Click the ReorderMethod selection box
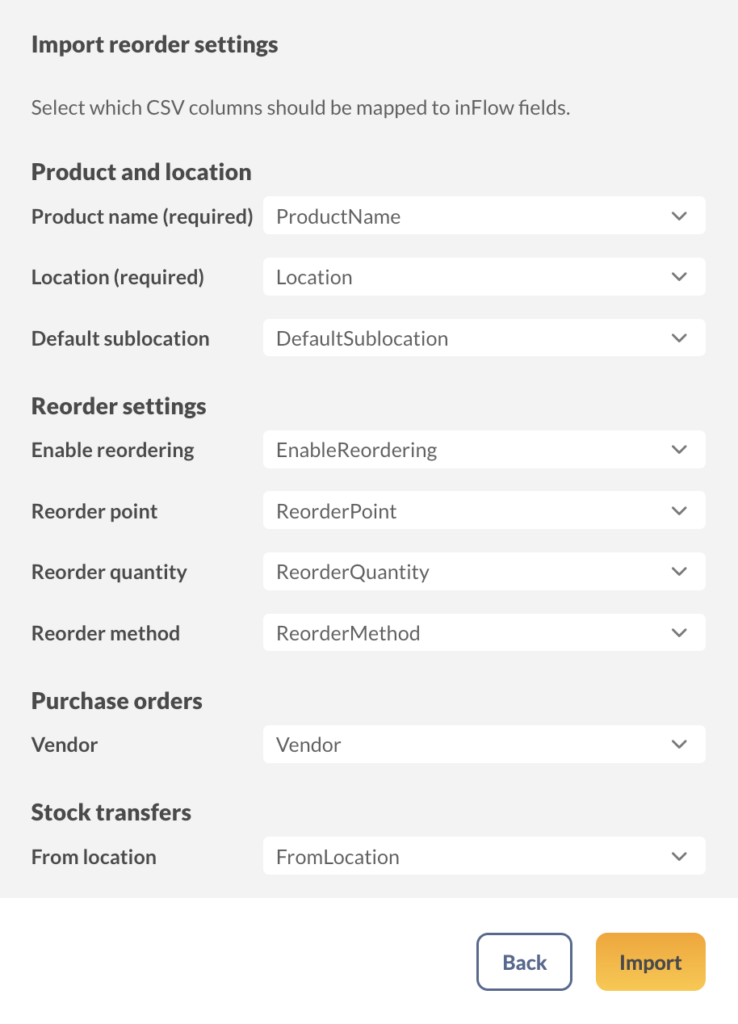 pos(484,632)
